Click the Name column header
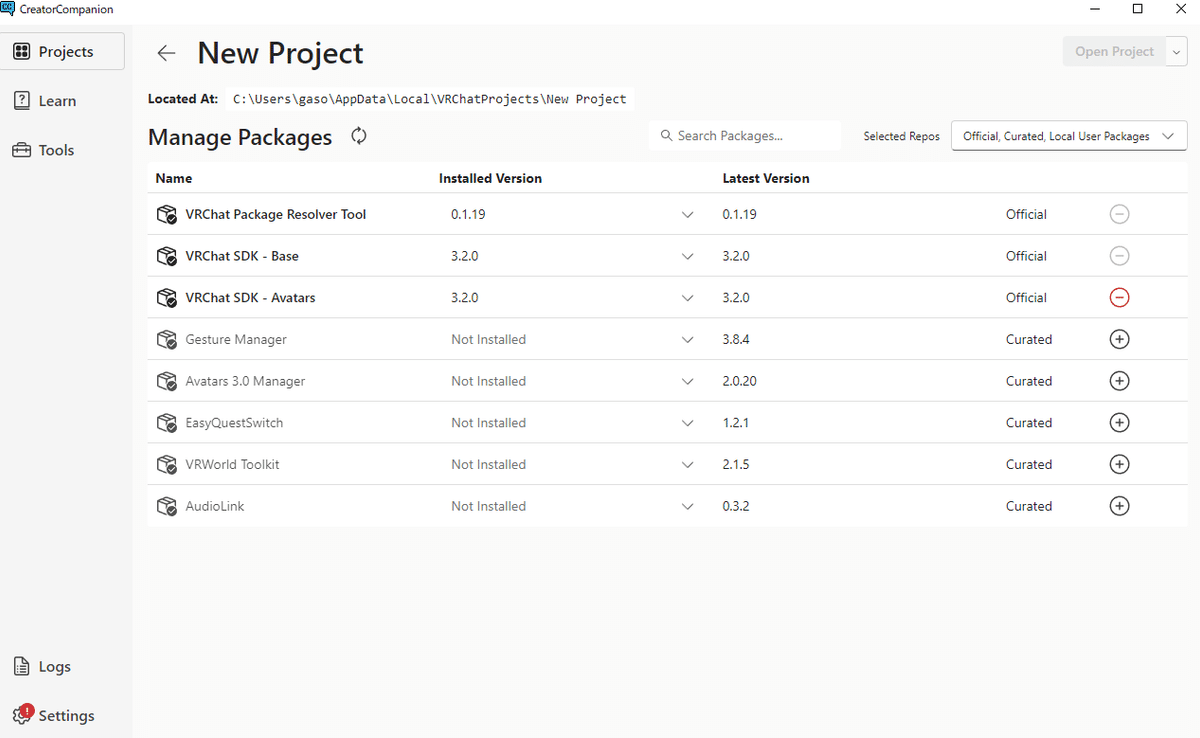 click(x=174, y=178)
